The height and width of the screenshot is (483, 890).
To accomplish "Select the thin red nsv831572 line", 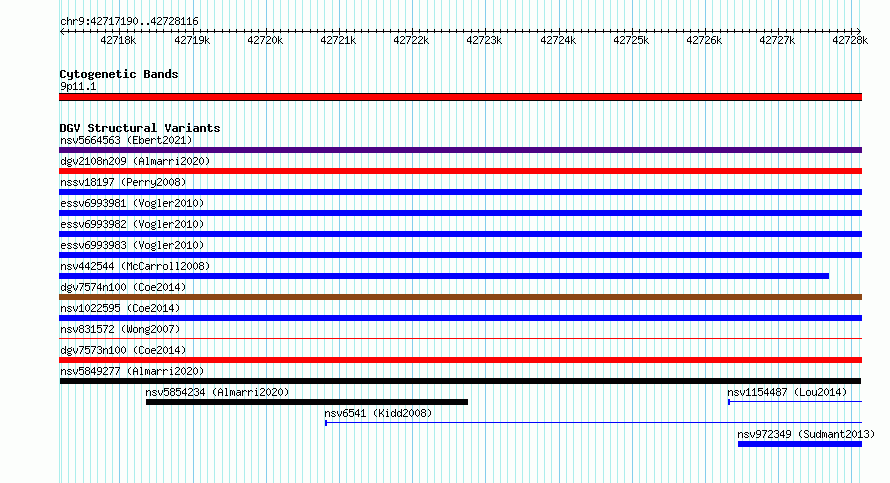I will tap(460, 339).
